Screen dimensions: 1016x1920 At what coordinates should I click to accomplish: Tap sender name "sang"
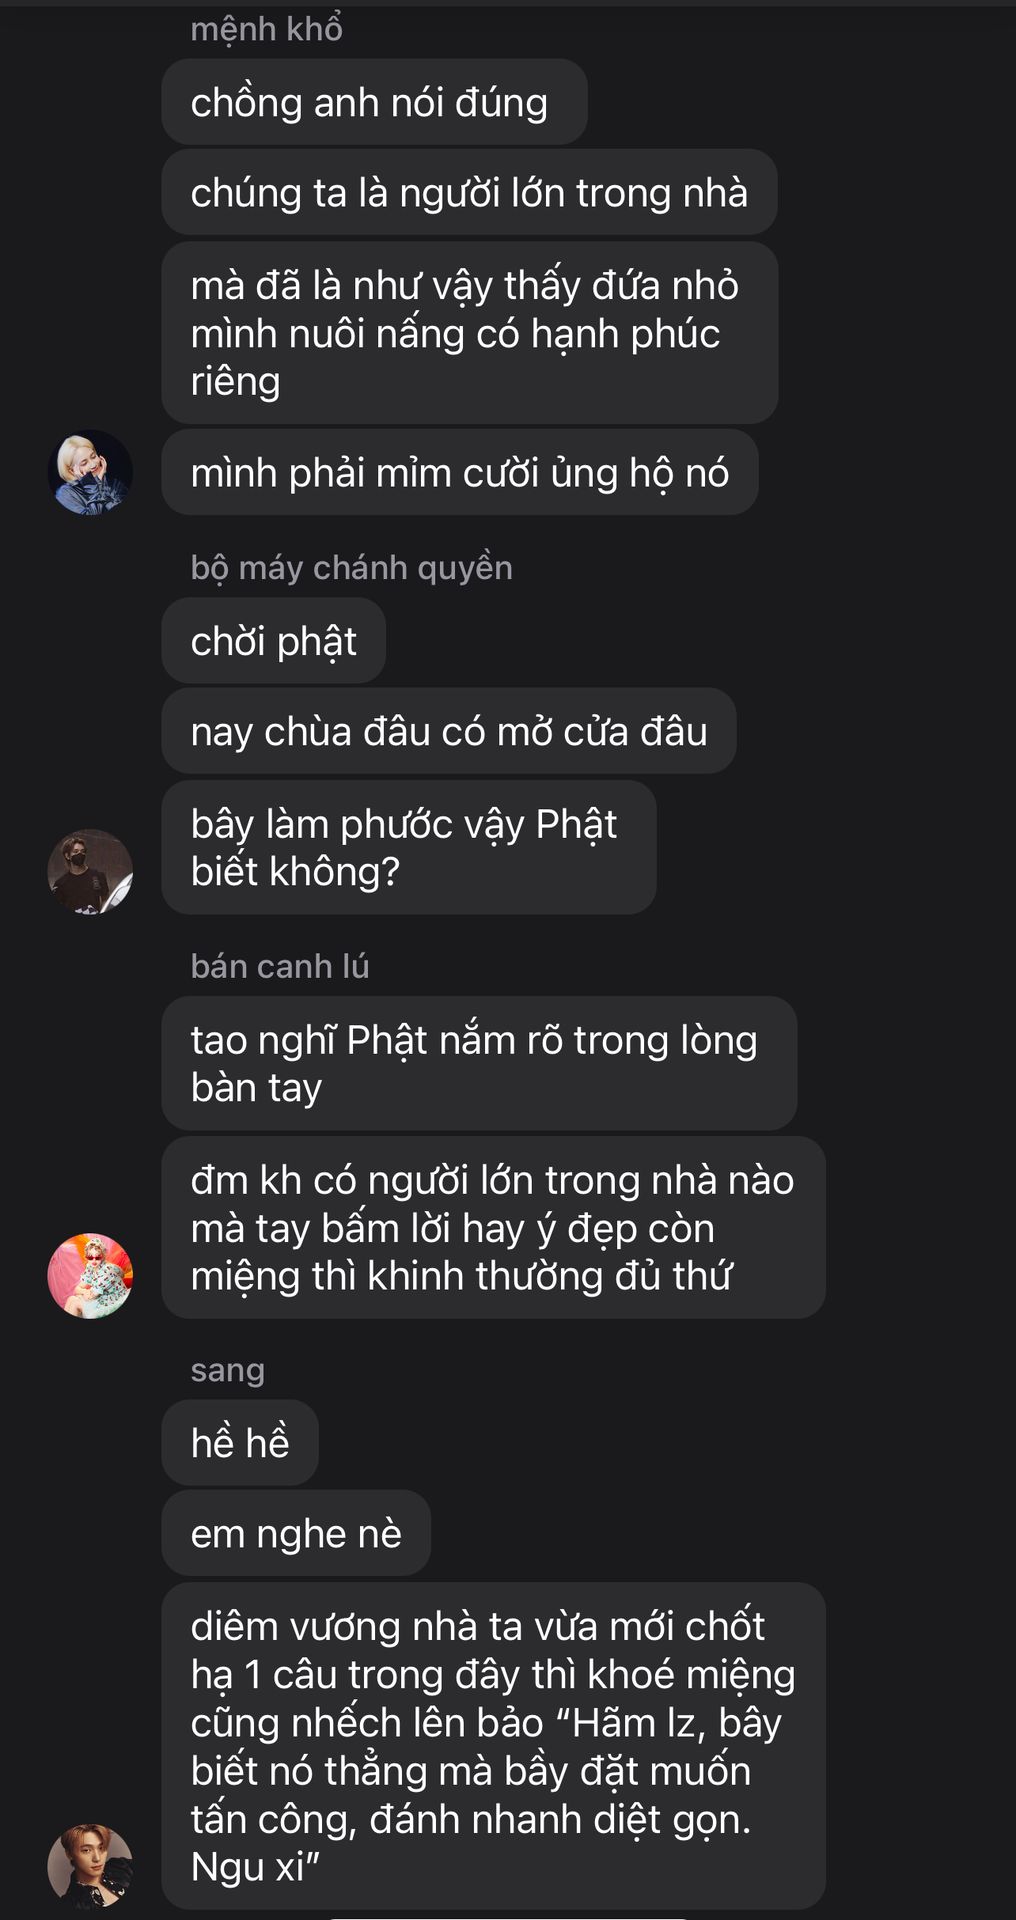click(x=228, y=1370)
